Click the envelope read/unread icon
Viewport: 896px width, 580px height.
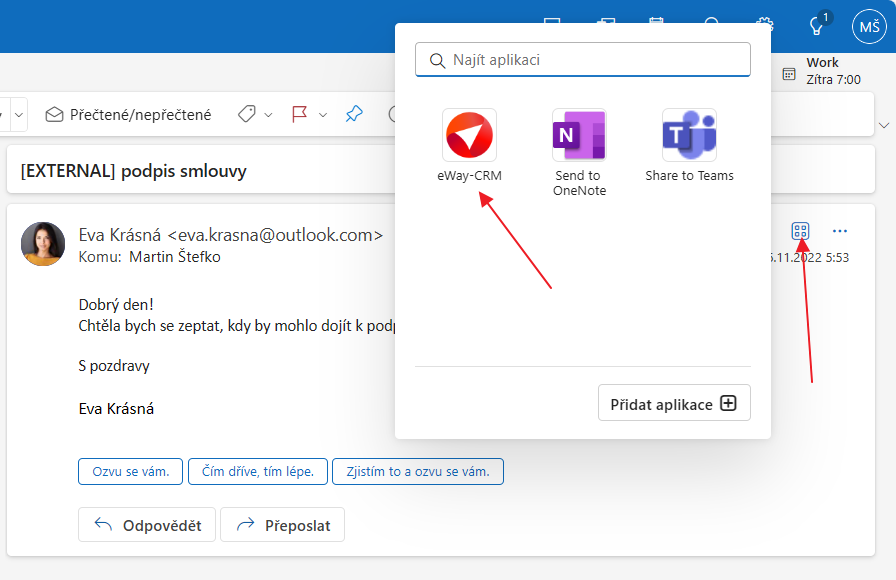pyautogui.click(x=54, y=114)
